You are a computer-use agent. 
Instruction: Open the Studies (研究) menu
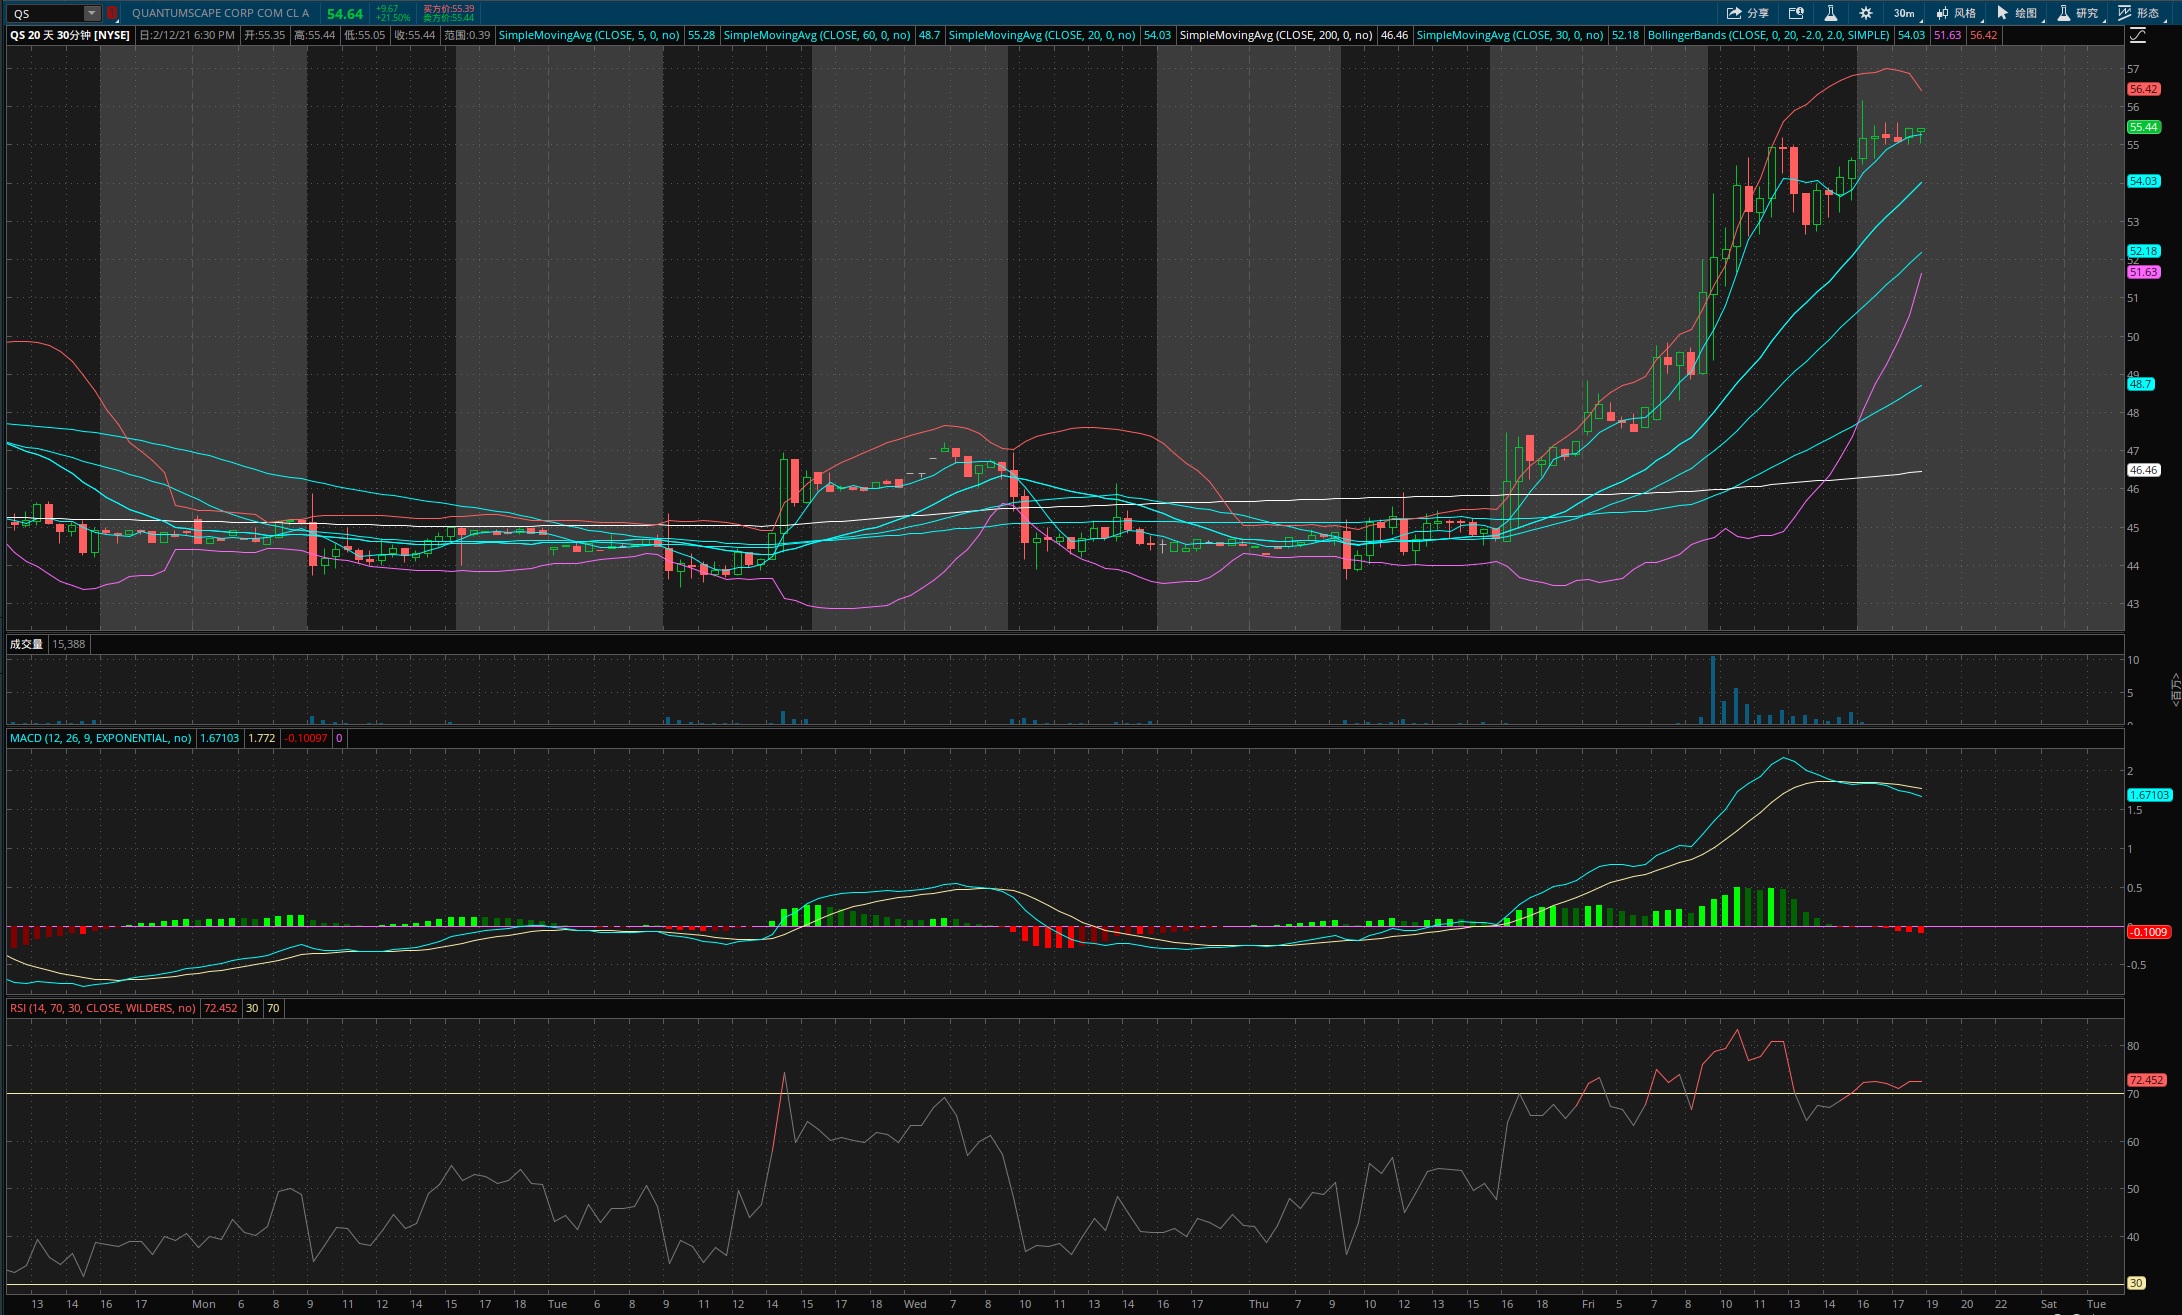[x=2078, y=13]
